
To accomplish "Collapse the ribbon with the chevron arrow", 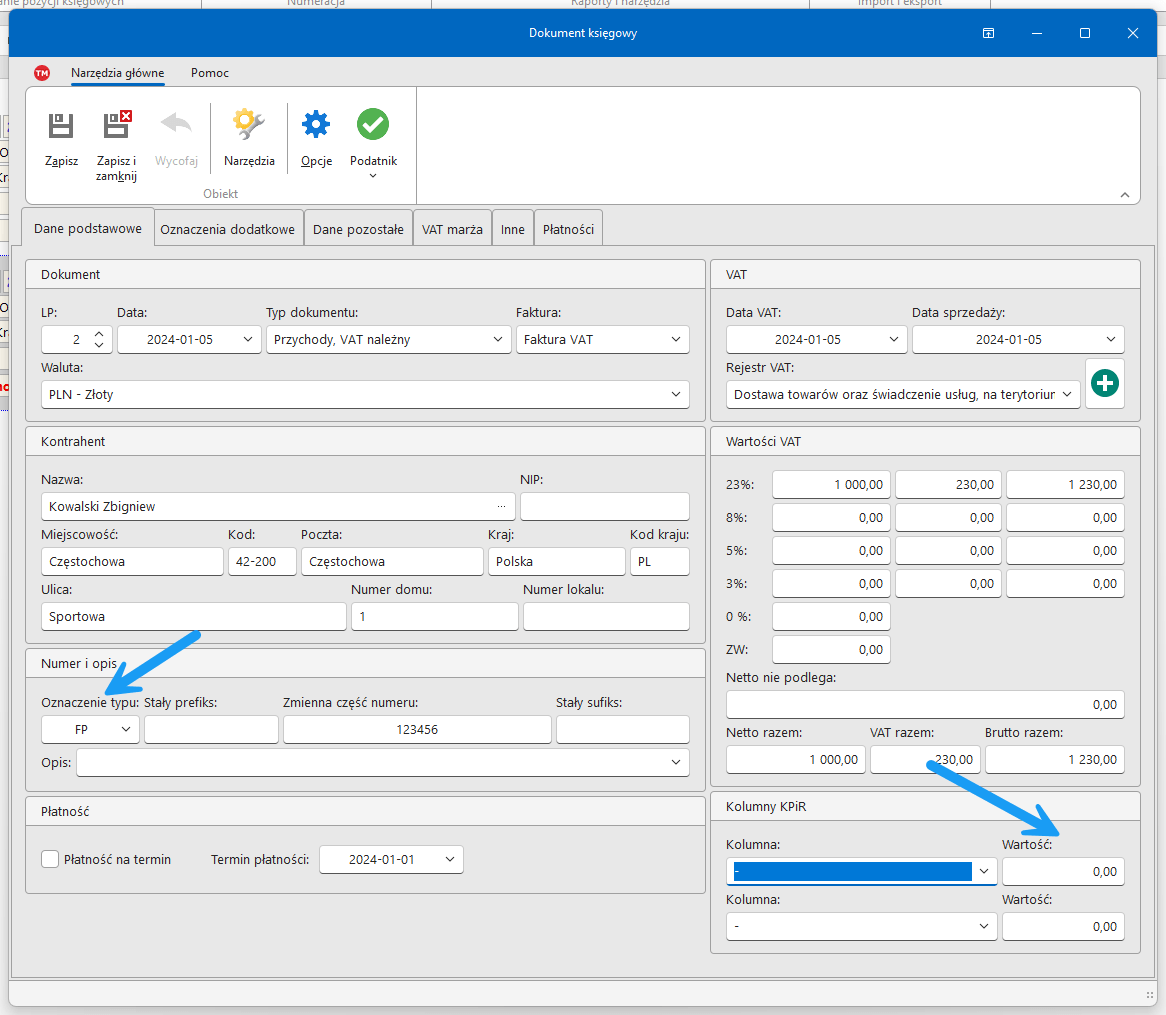I will click(x=1123, y=195).
